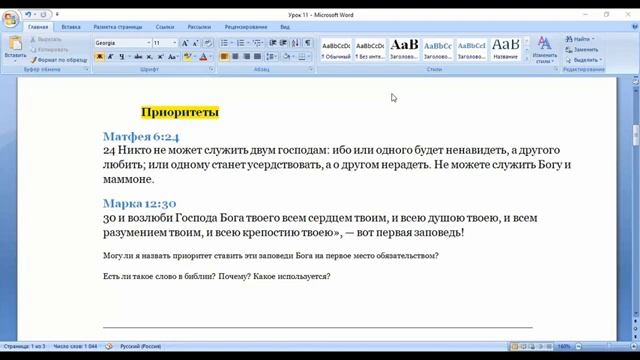Click the Sort (A-Z) icon
The height and width of the screenshot is (360, 640).
pyautogui.click(x=295, y=43)
